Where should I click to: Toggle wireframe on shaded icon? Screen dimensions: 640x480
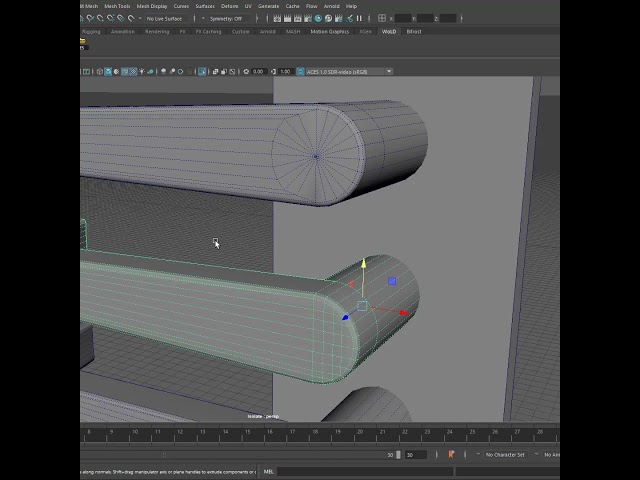[125, 72]
